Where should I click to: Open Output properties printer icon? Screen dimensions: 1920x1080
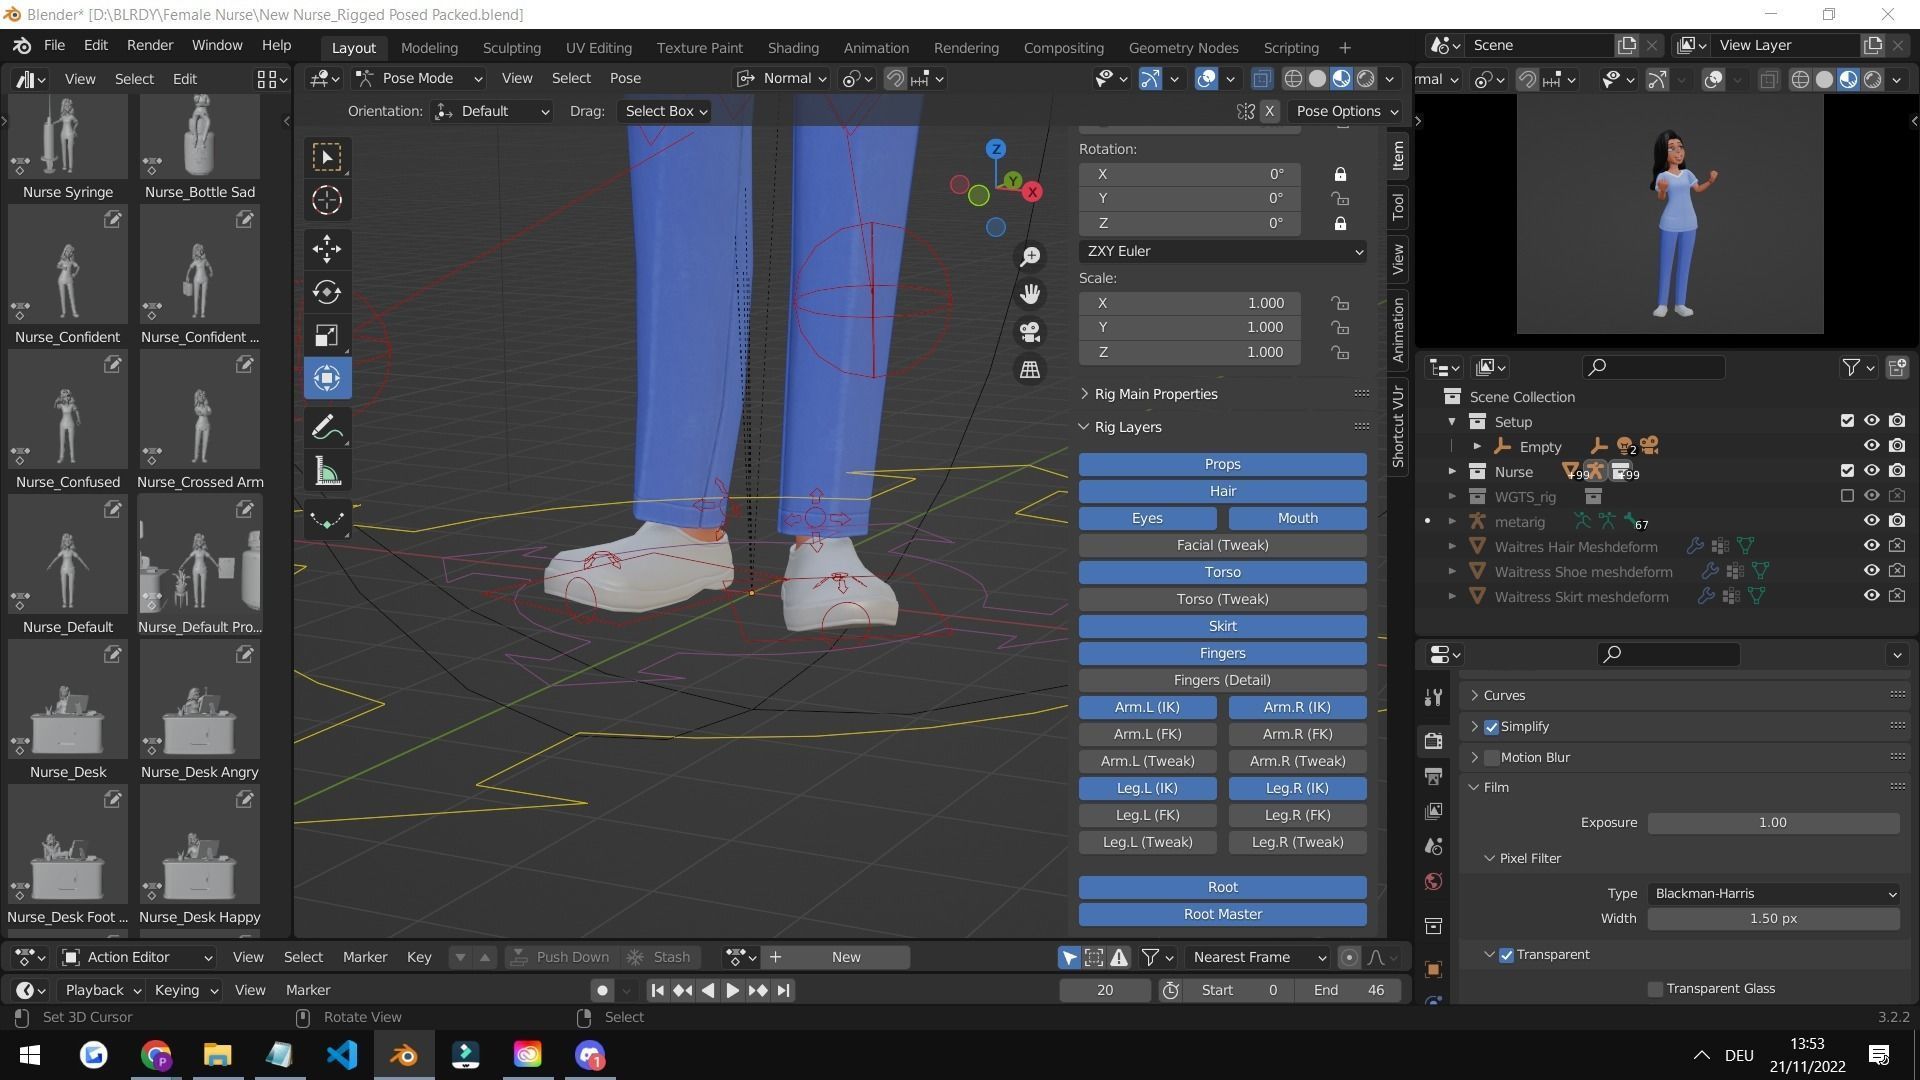point(1433,776)
